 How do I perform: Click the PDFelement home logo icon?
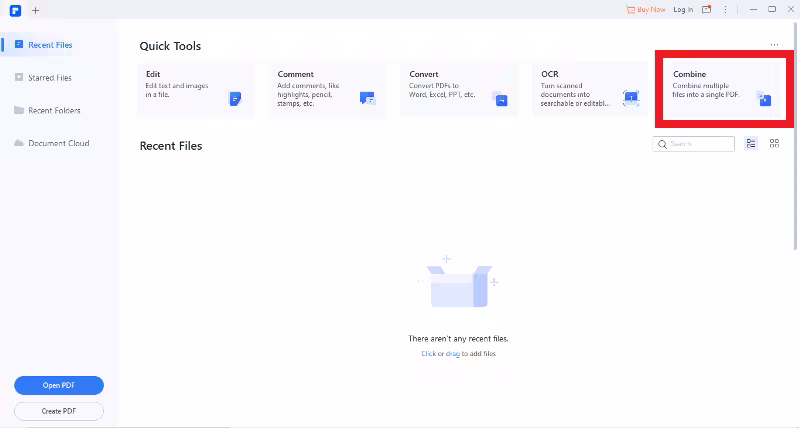pyautogui.click(x=15, y=10)
